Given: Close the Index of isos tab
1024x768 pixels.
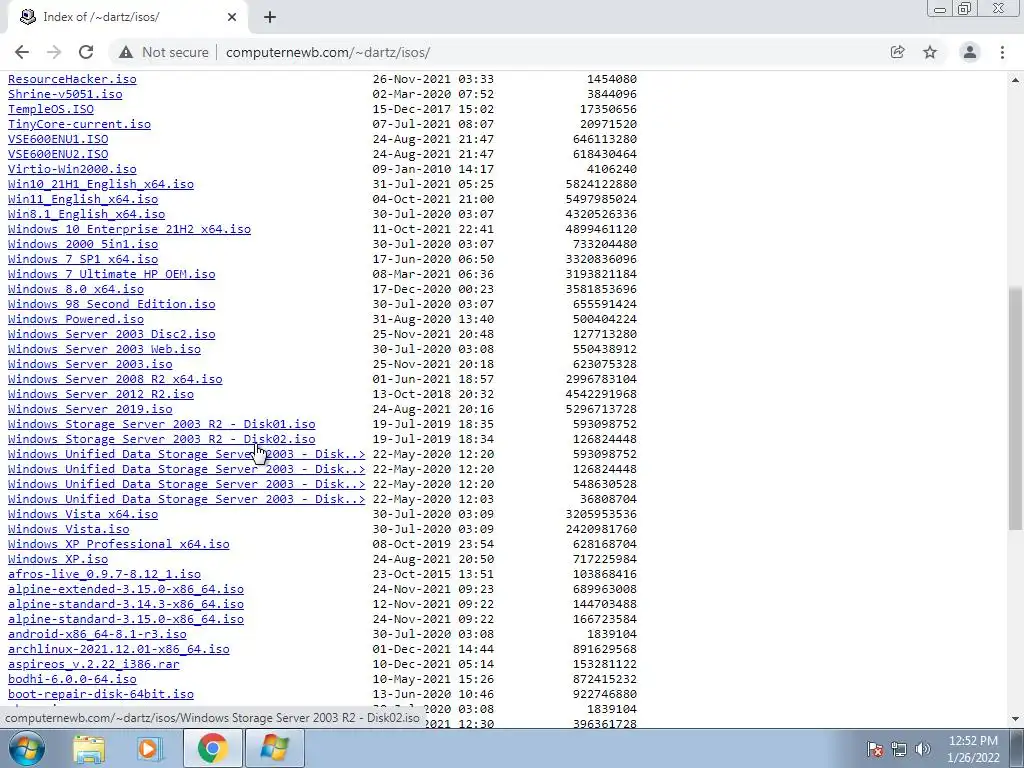Looking at the screenshot, I should (x=232, y=17).
